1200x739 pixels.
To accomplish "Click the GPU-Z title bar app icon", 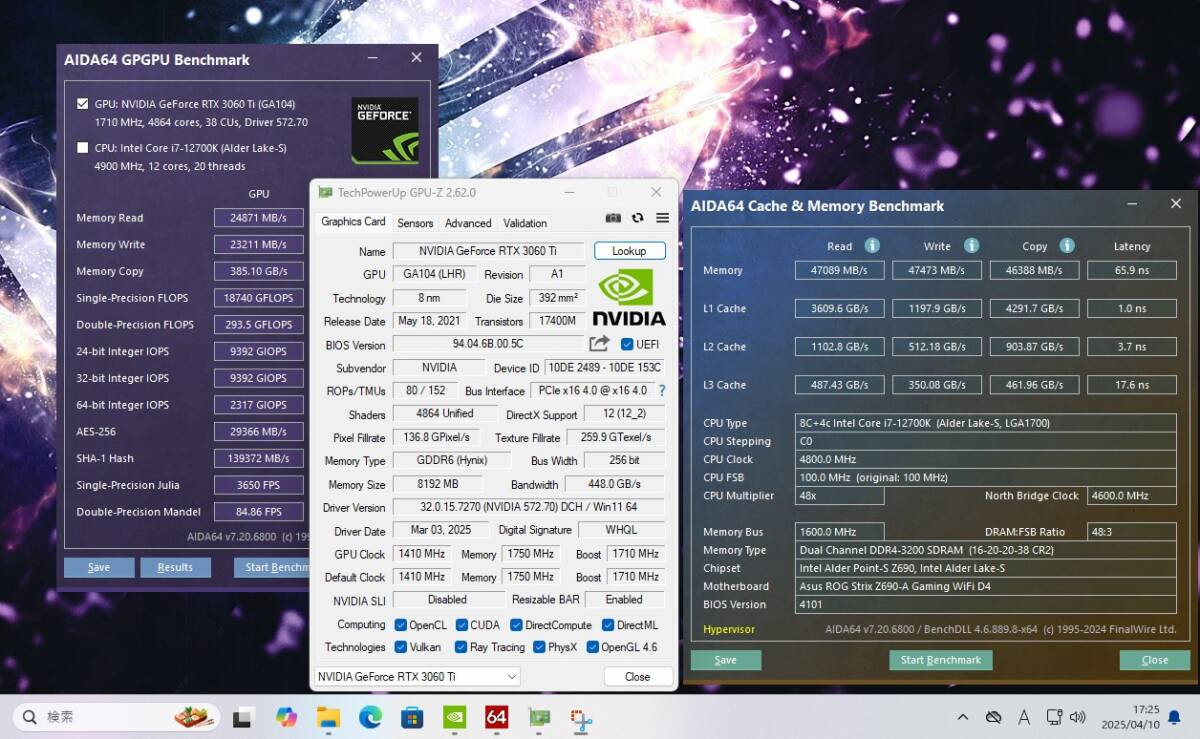I will point(325,192).
